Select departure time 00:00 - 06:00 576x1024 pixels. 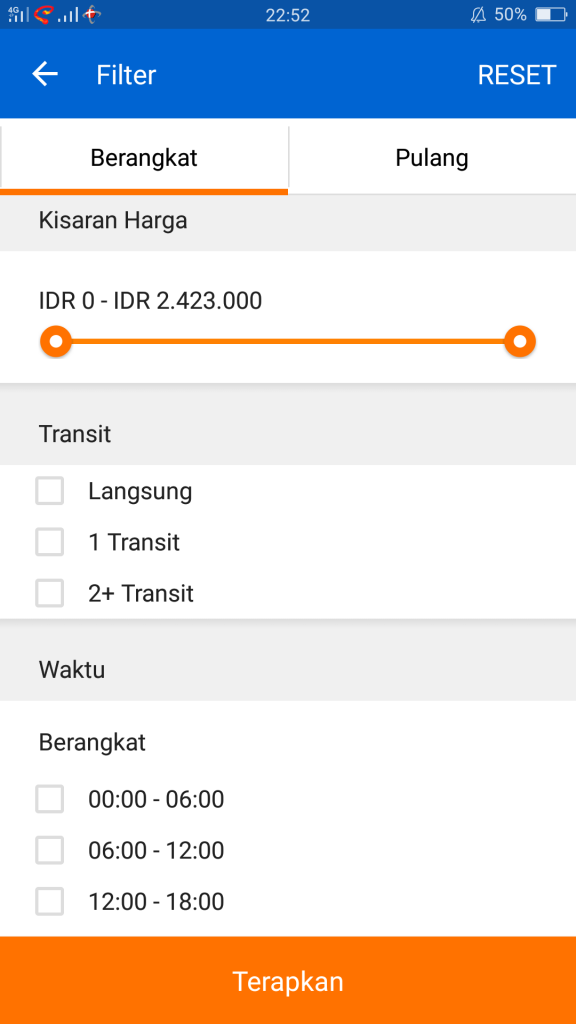click(50, 799)
